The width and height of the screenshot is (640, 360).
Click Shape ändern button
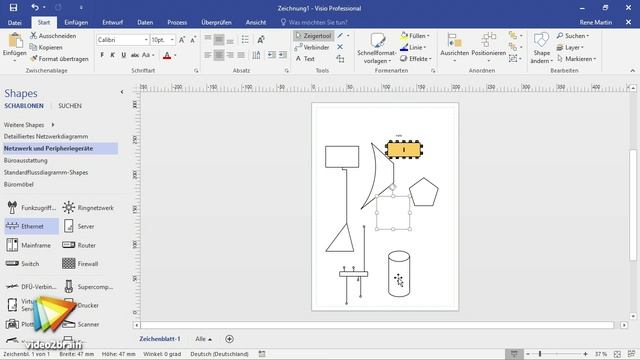[542, 48]
